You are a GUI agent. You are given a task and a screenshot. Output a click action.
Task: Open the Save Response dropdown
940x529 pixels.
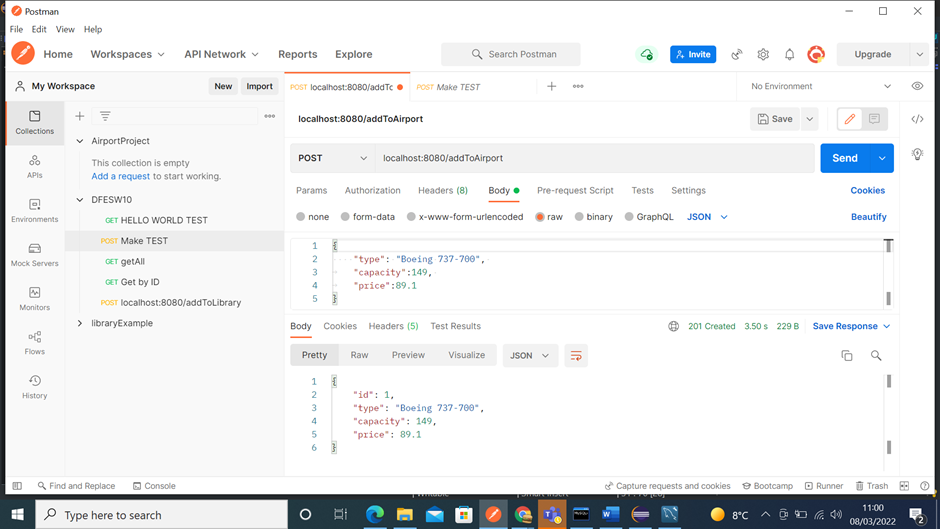pos(851,326)
